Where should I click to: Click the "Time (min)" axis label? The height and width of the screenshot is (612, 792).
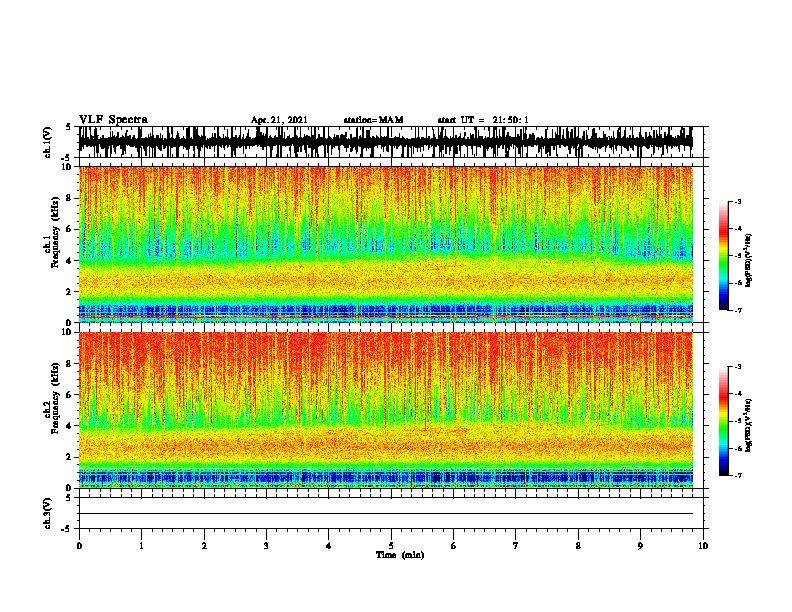(400, 555)
